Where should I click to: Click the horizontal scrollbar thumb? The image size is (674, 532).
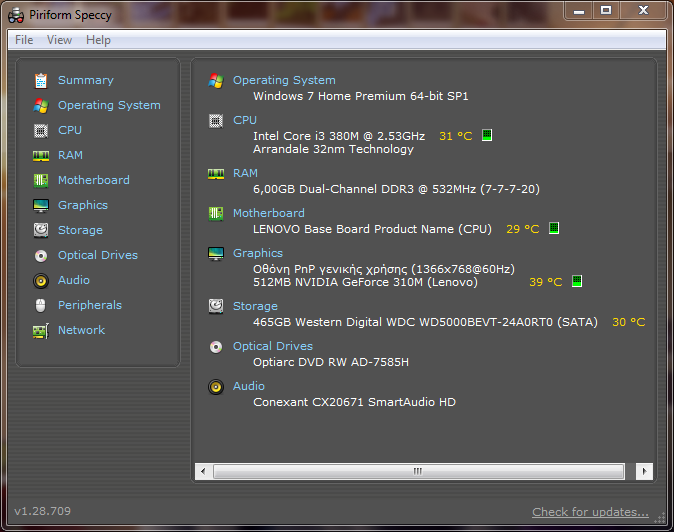point(418,471)
